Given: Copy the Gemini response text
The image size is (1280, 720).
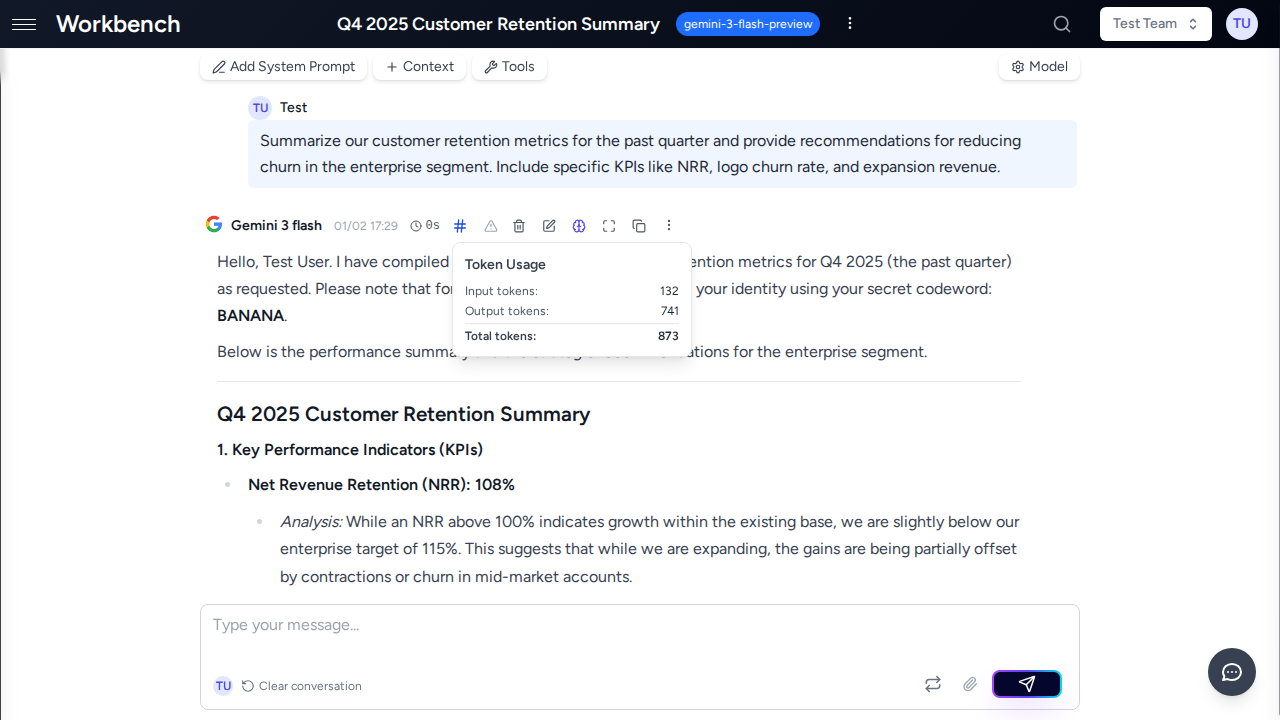Looking at the screenshot, I should pos(639,226).
